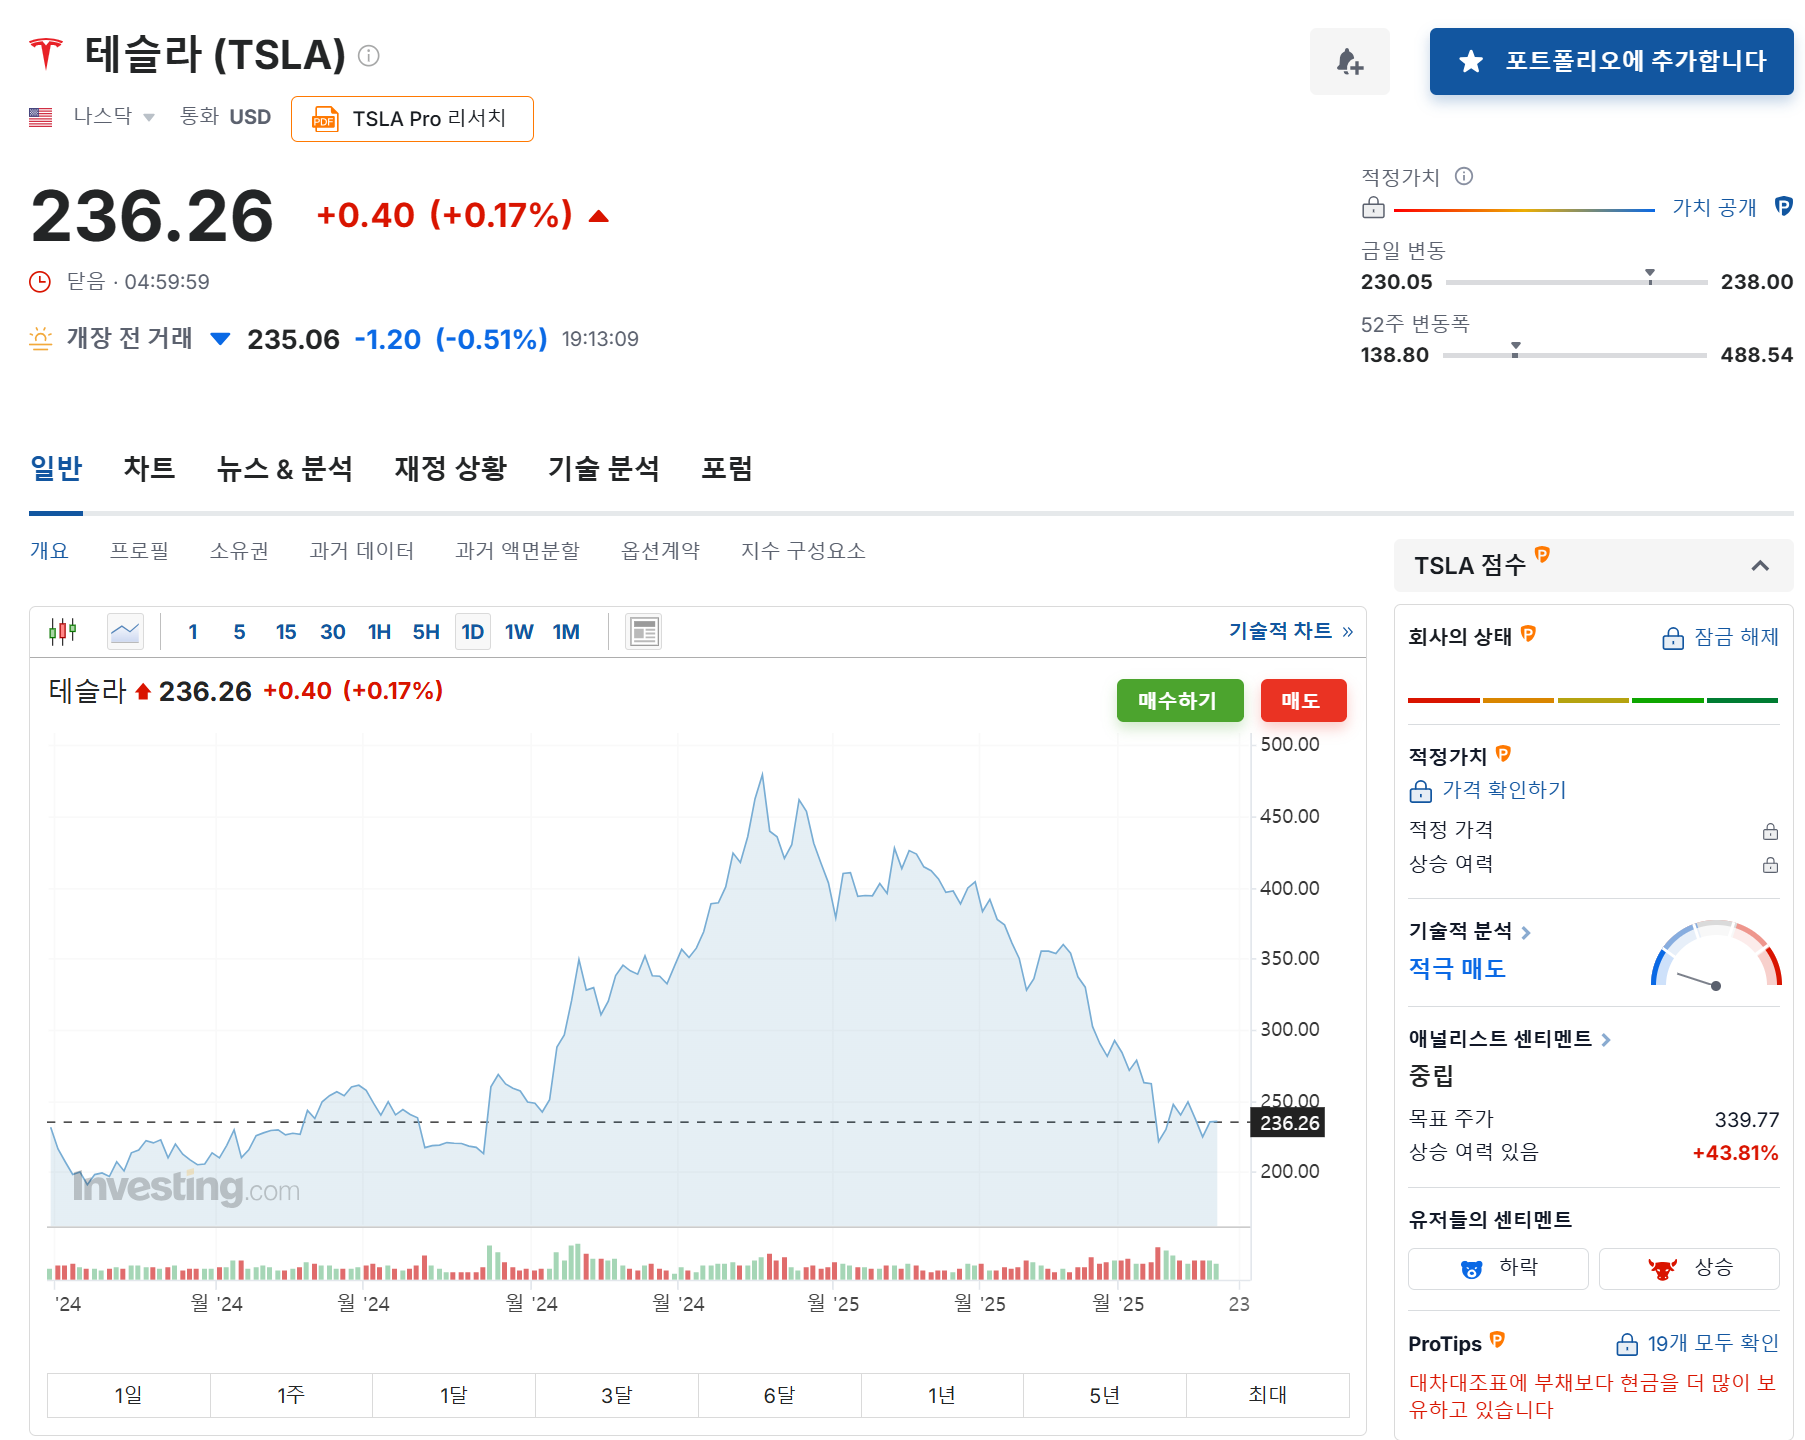This screenshot has width=1805, height=1440.
Task: Switch to the 뉴스 & 분석 tab
Action: coord(285,468)
